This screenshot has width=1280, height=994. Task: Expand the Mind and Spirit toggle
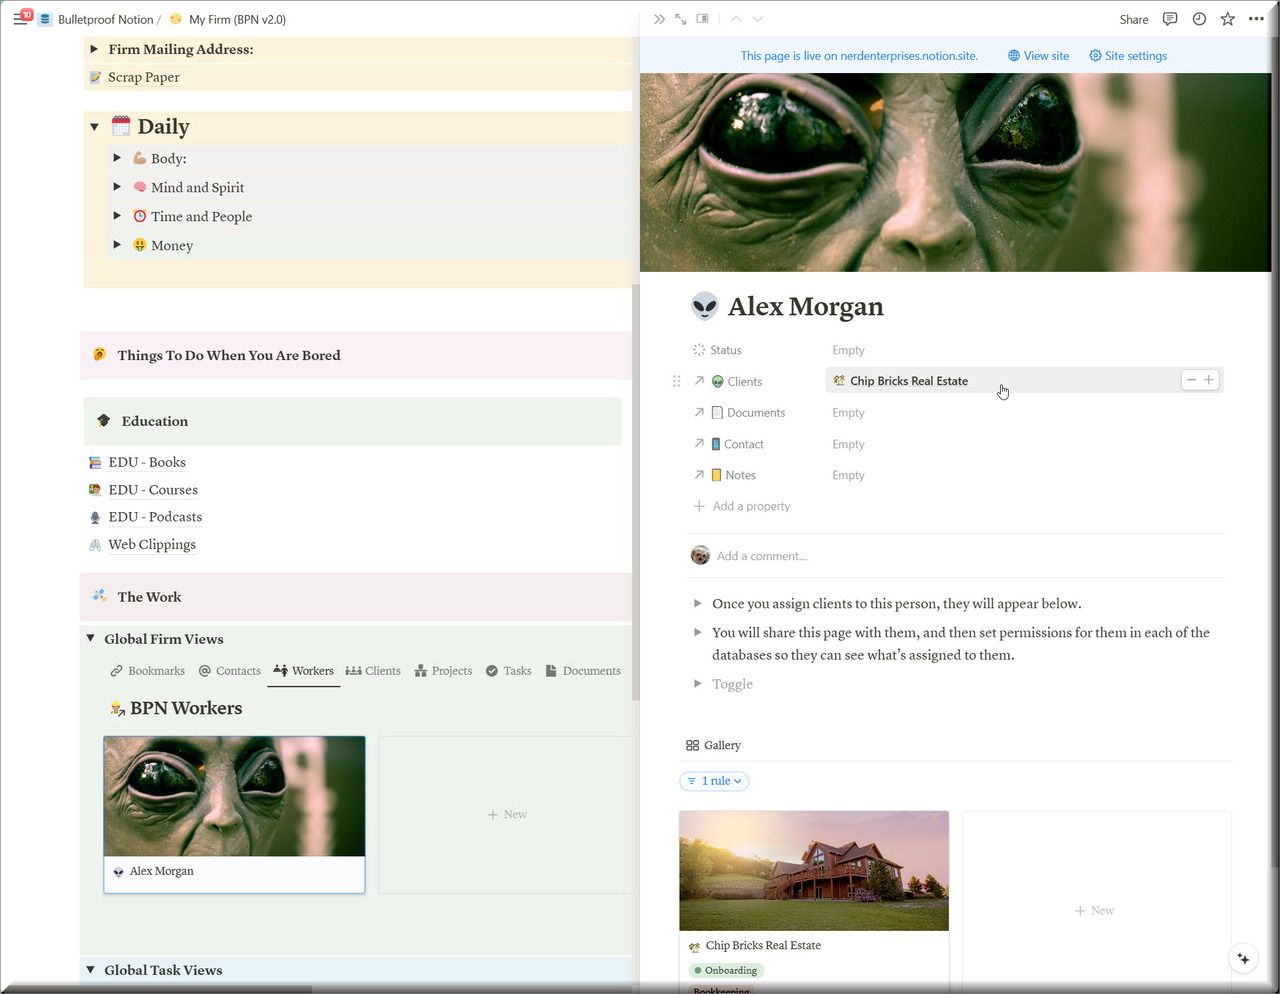click(117, 187)
